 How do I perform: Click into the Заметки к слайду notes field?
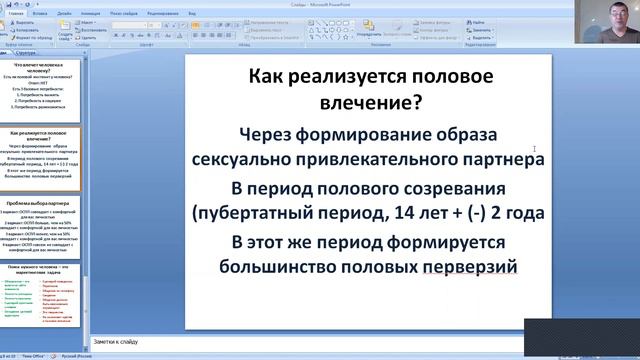click(307, 342)
